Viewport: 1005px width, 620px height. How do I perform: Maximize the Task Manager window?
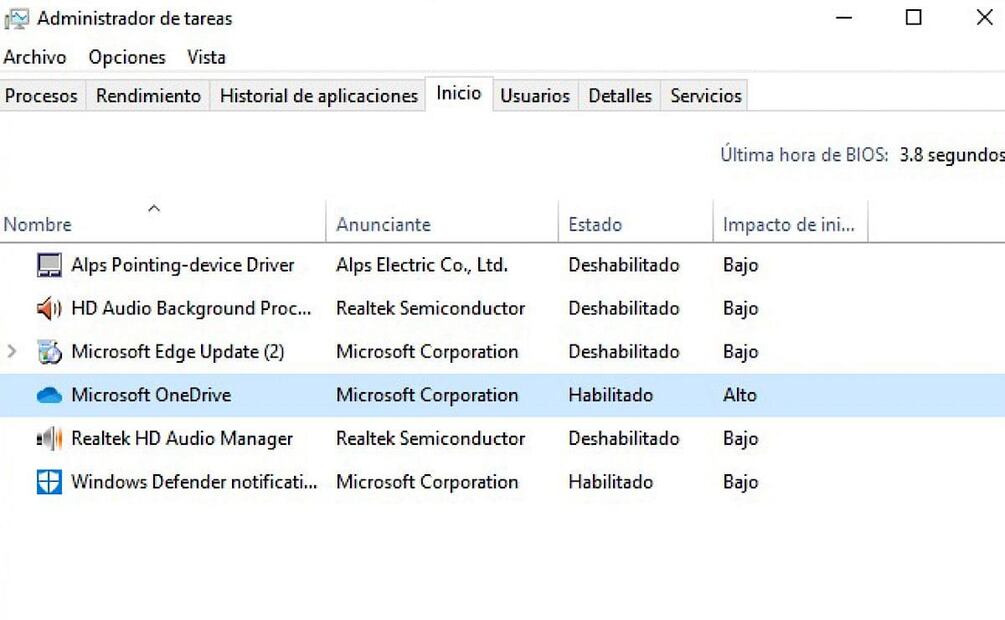coord(913,18)
